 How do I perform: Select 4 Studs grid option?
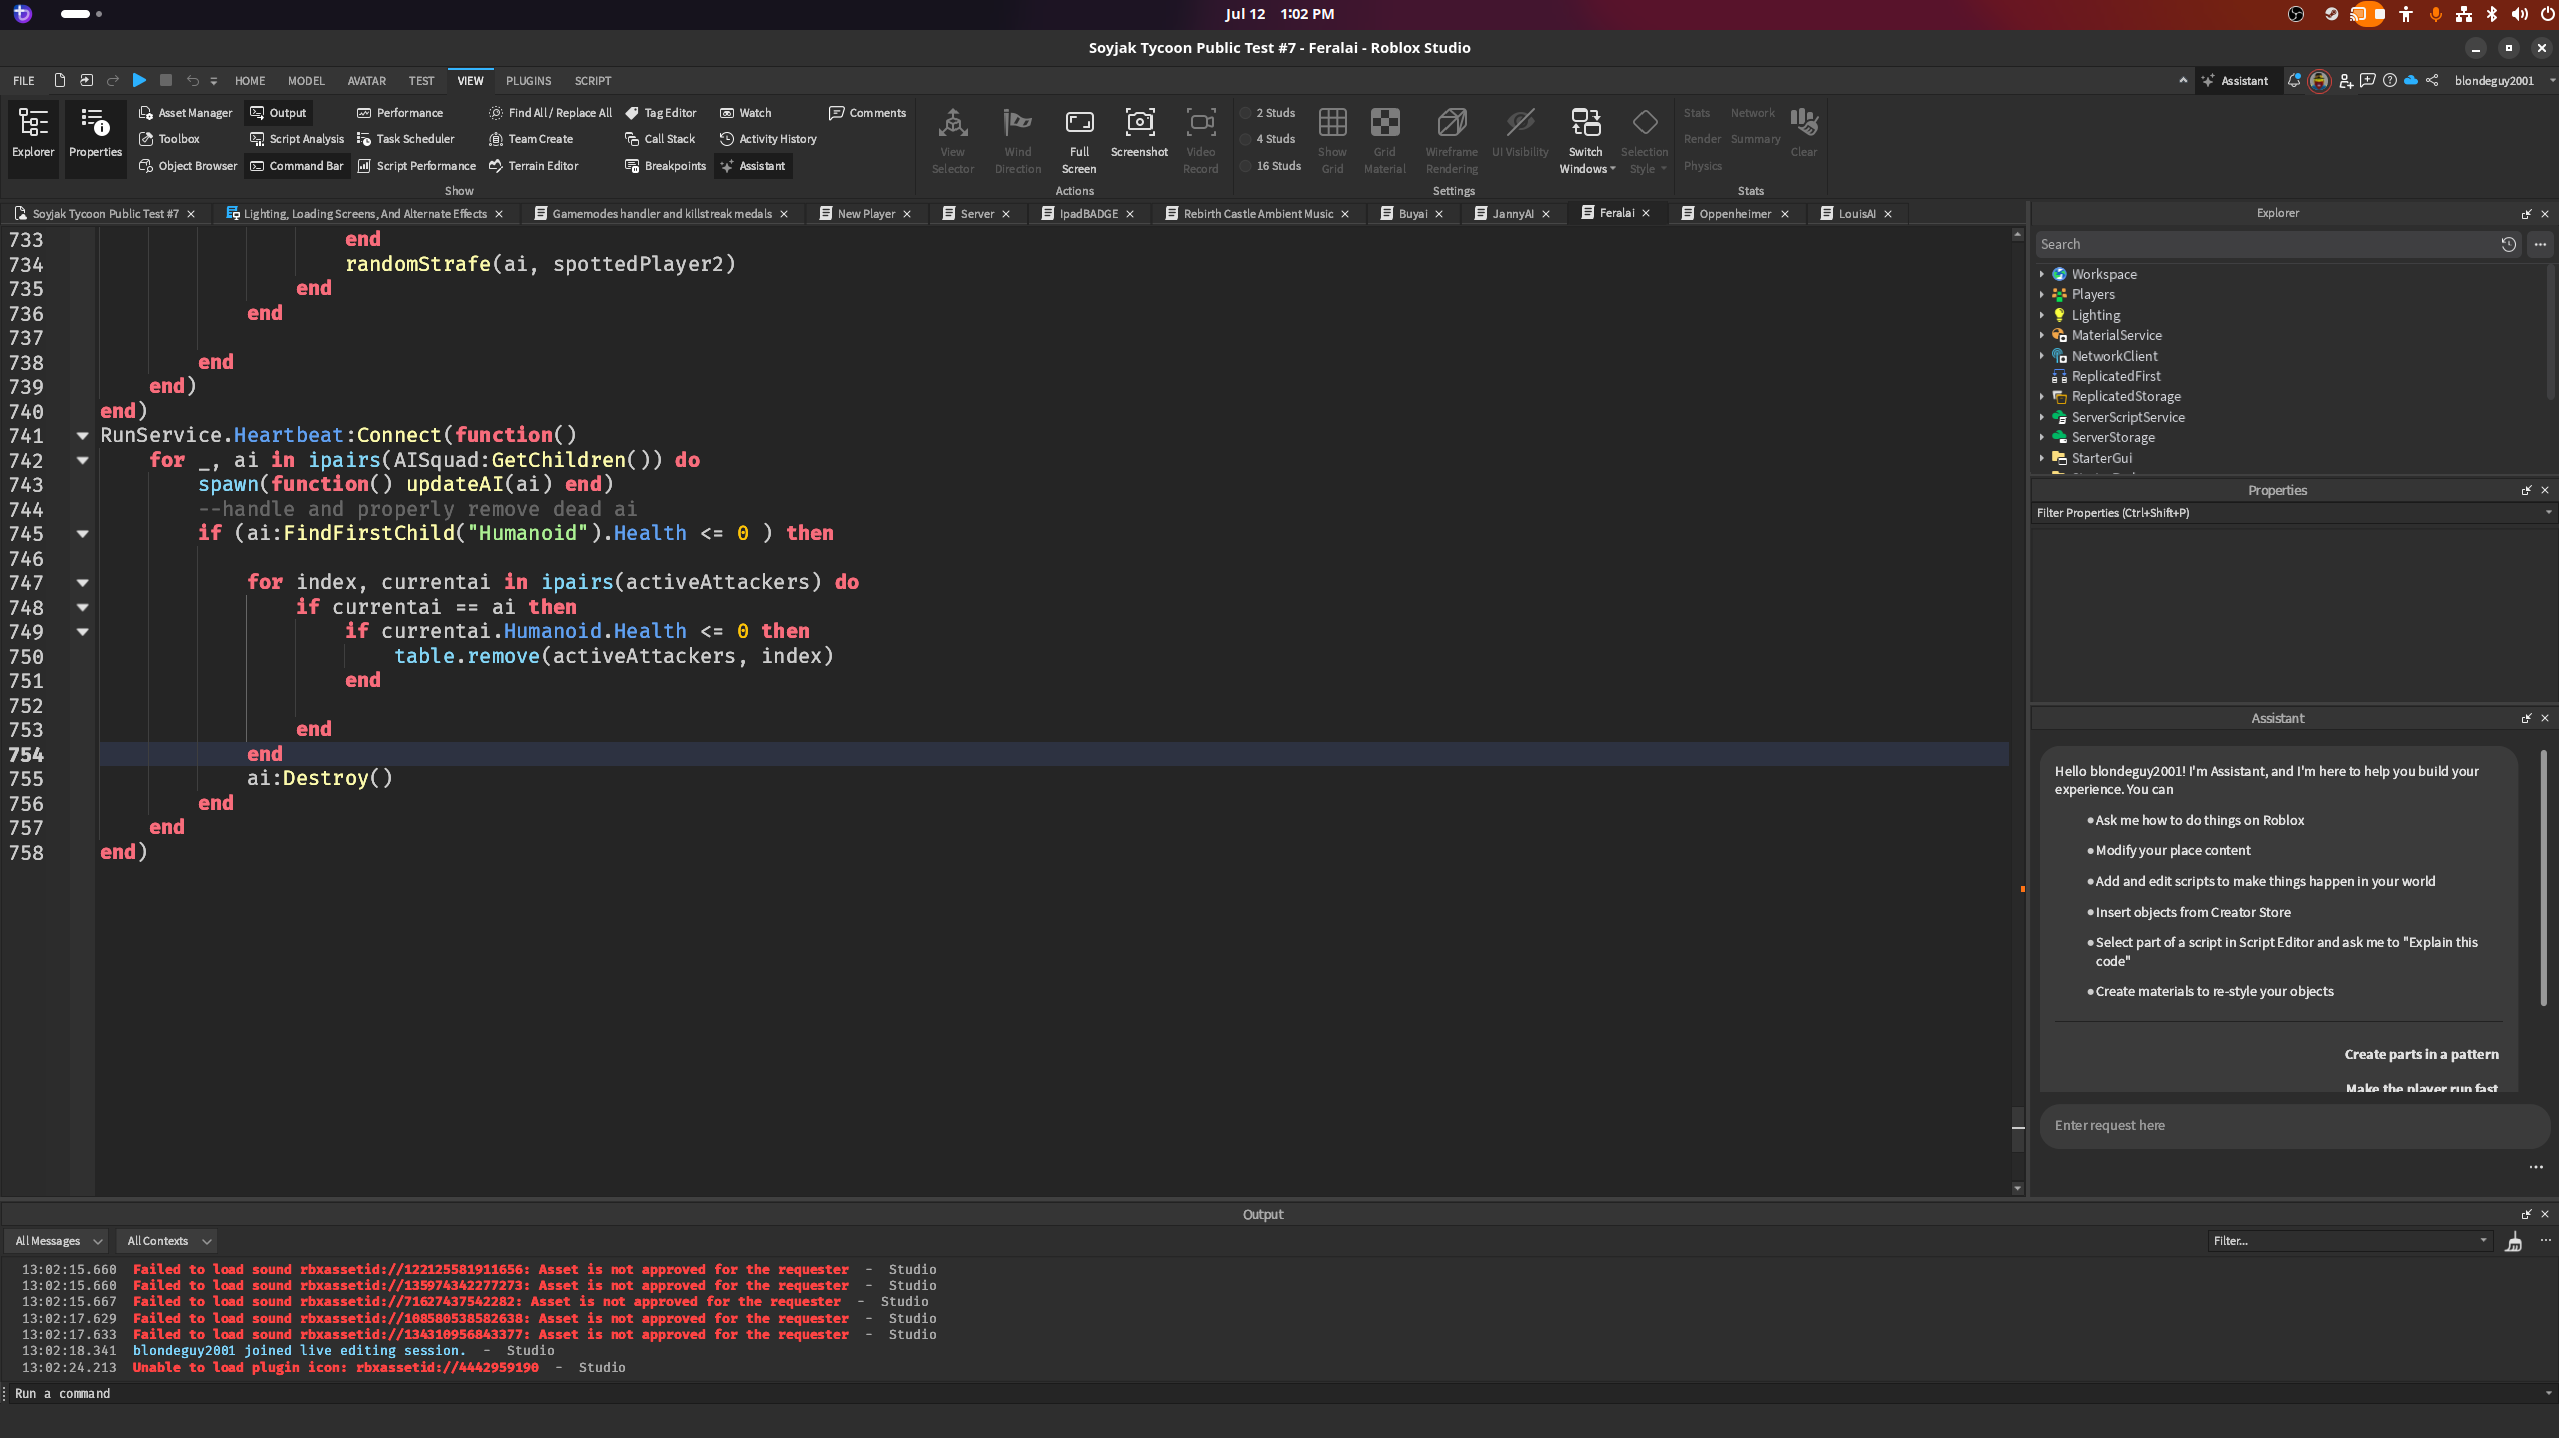click(x=1268, y=139)
